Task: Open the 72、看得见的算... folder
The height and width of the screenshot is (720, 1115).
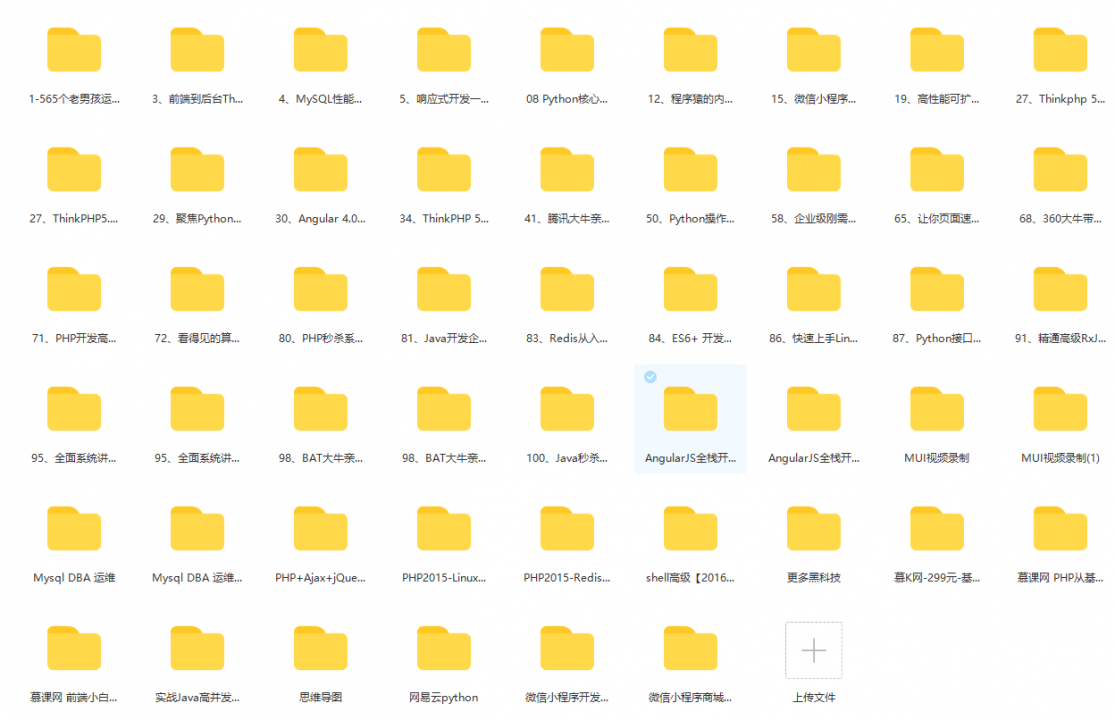Action: point(197,289)
